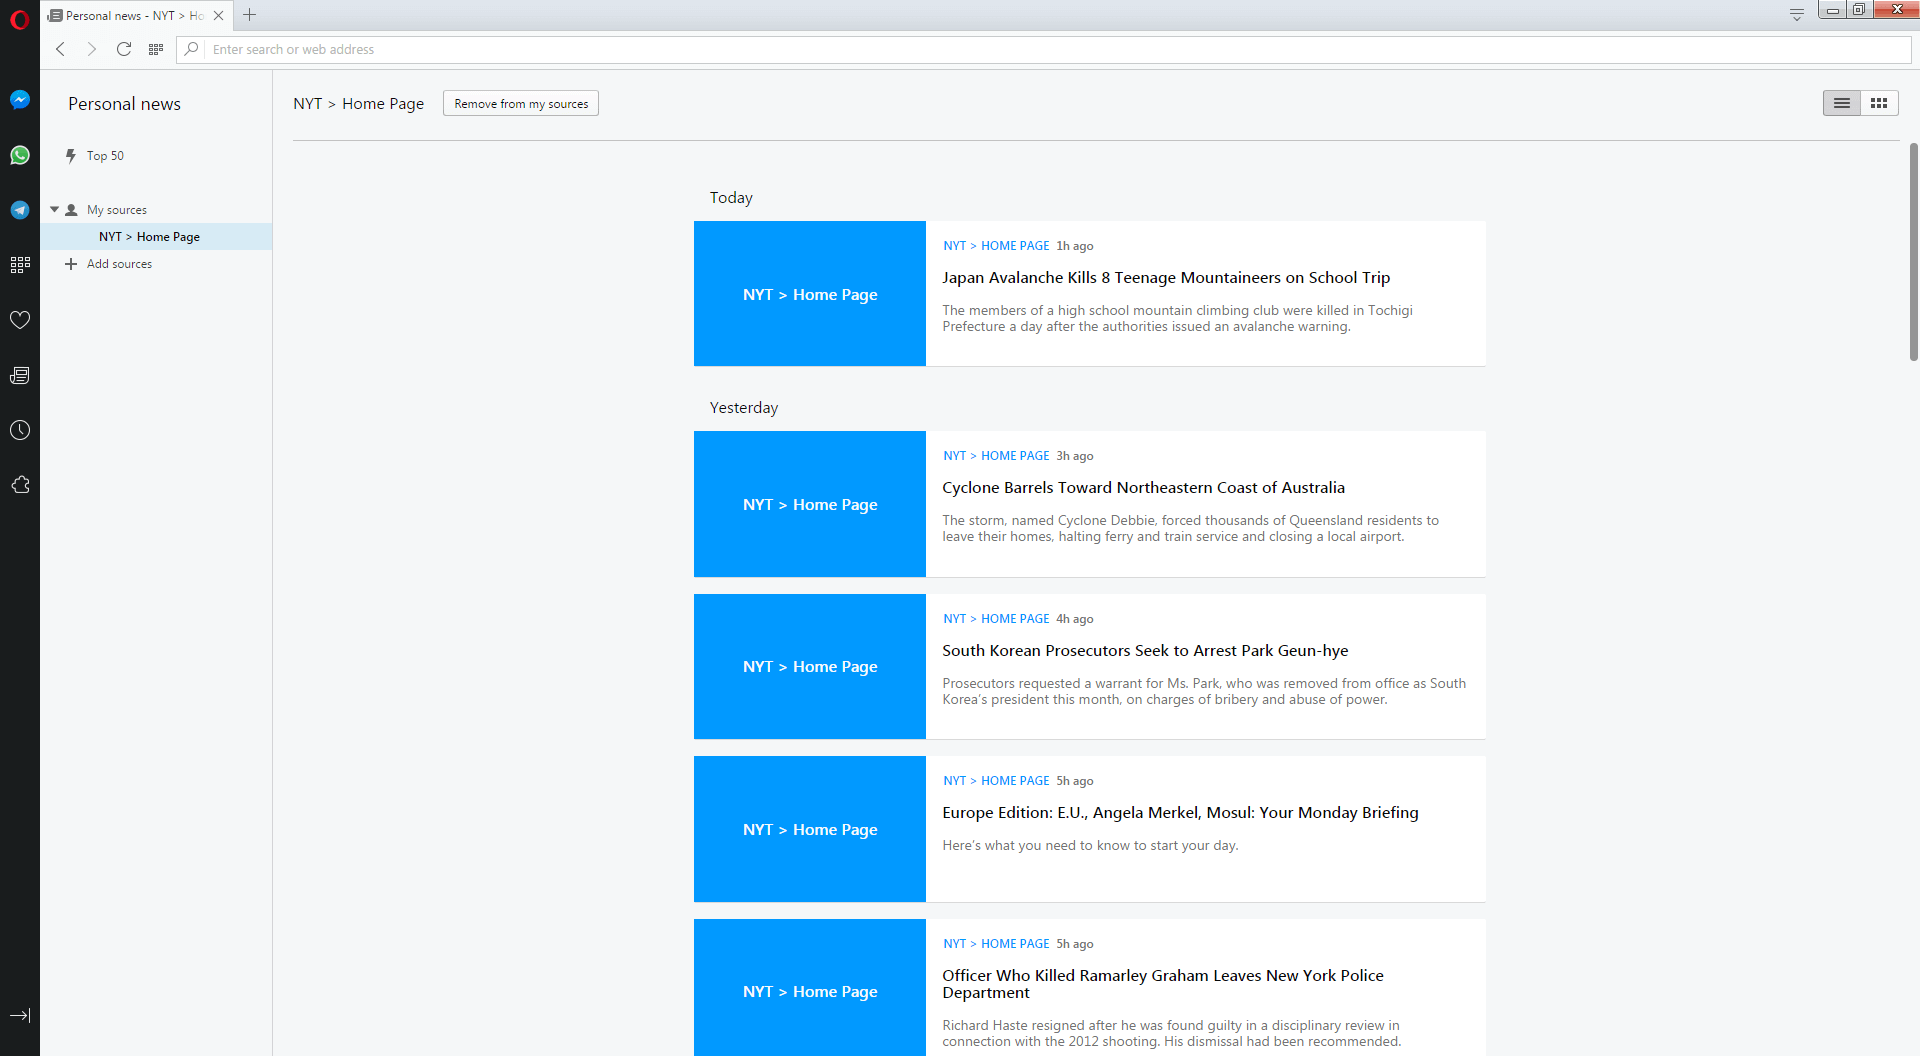Click the Plus icon beside Add sources
The width and height of the screenshot is (1920, 1056).
click(71, 264)
